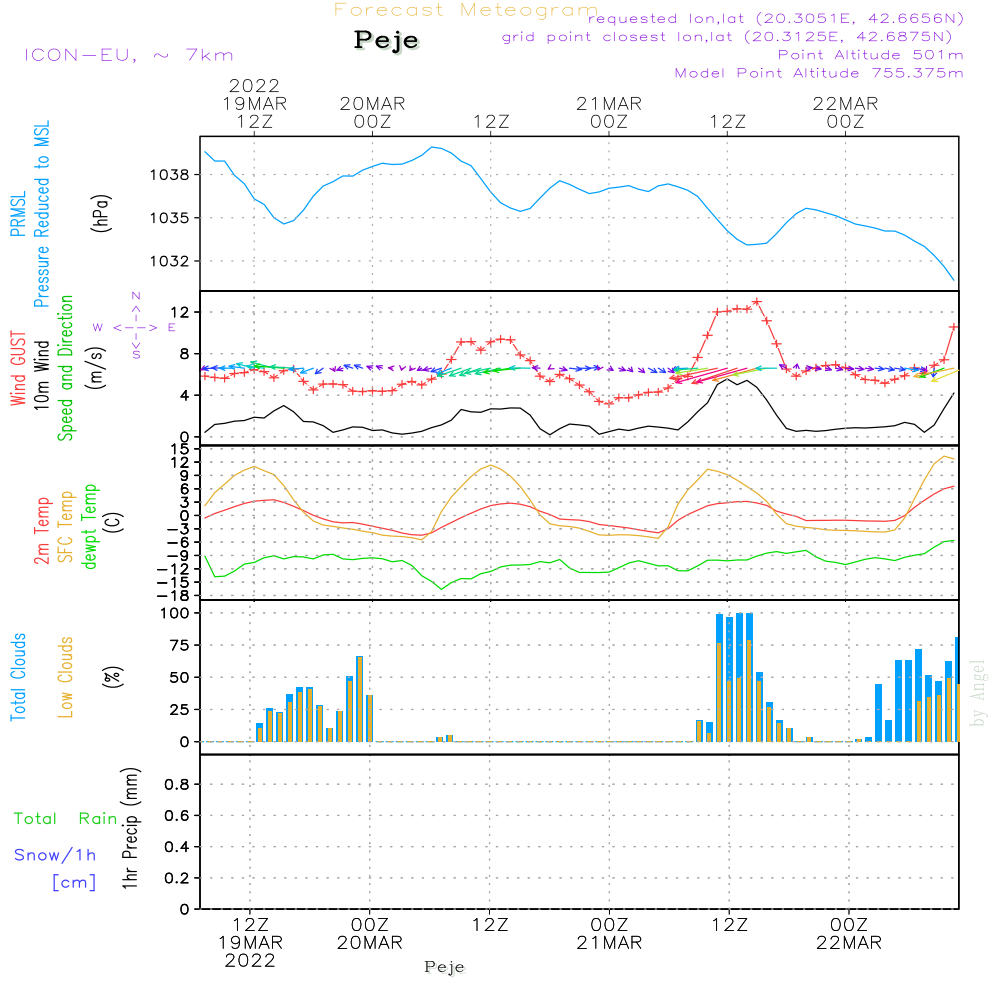Screen dimensions: 1000x1000
Task: Click the '1hr Precip (mm)' axis label
Action: click(130, 828)
